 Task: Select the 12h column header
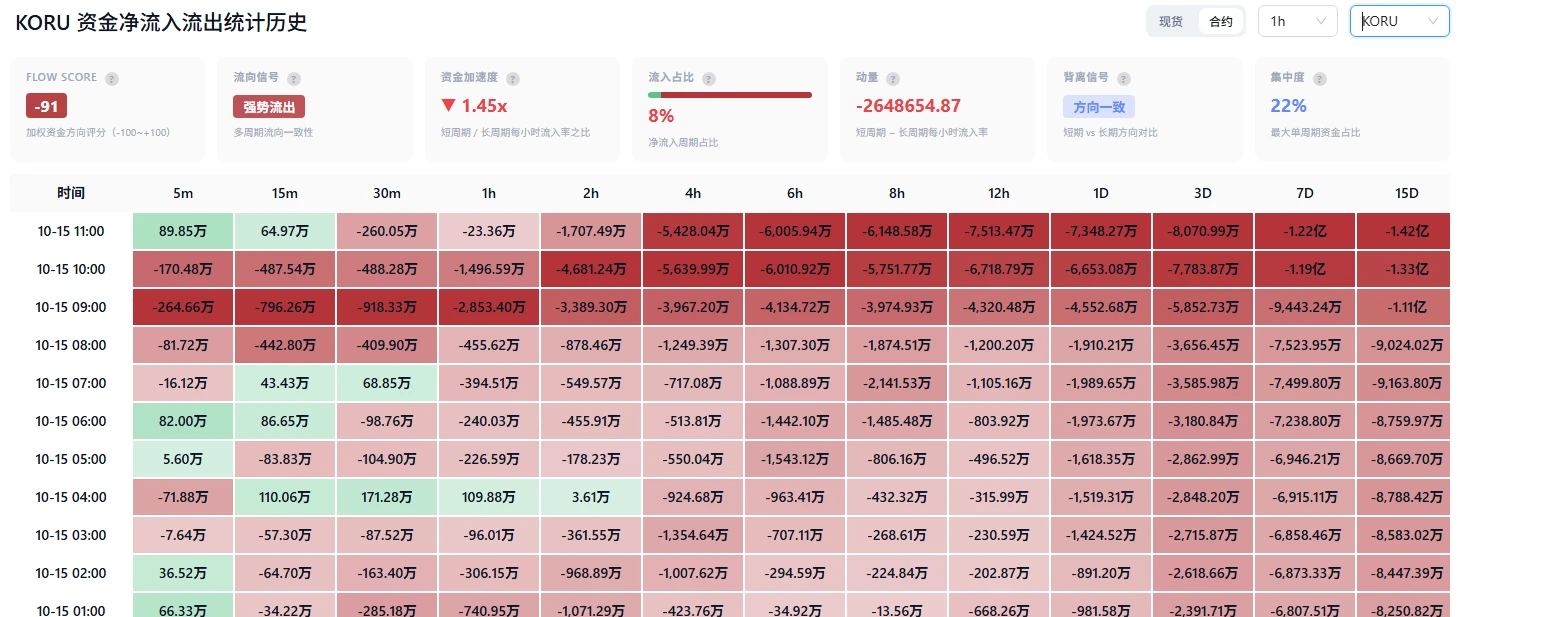point(999,193)
